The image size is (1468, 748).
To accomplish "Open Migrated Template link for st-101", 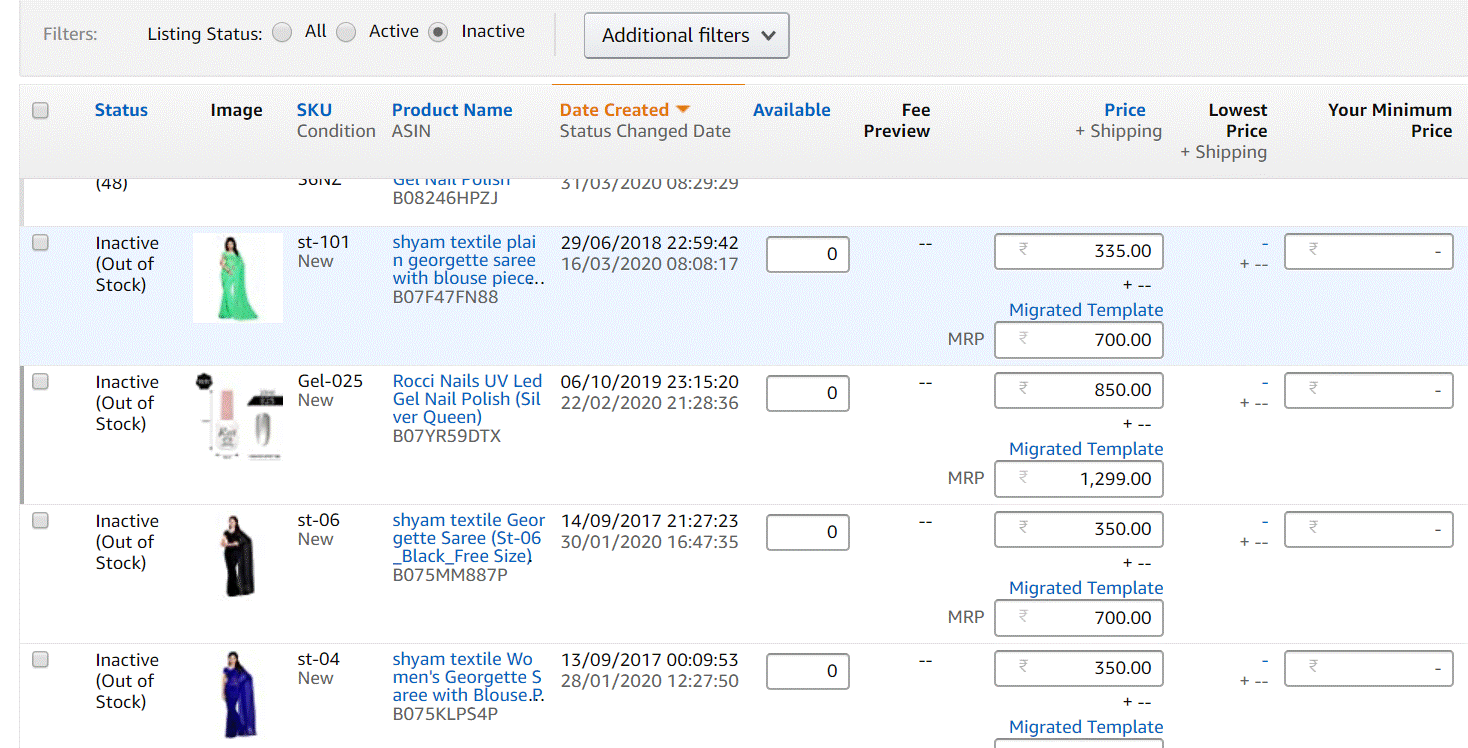I will click(x=1085, y=310).
